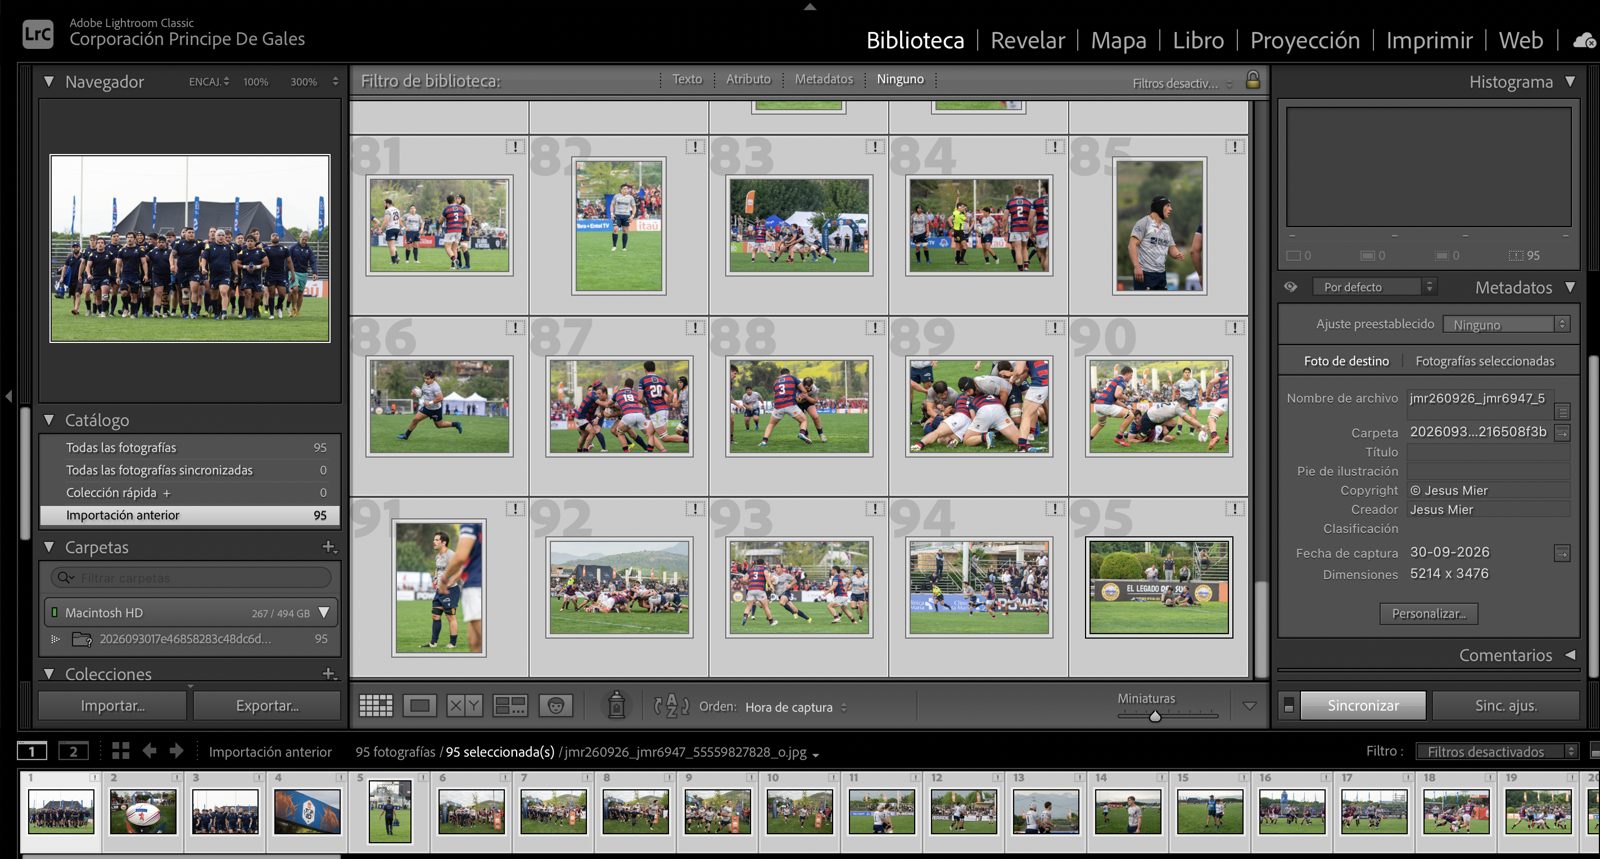Select Foto de destino option
The image size is (1600, 859).
tap(1346, 361)
